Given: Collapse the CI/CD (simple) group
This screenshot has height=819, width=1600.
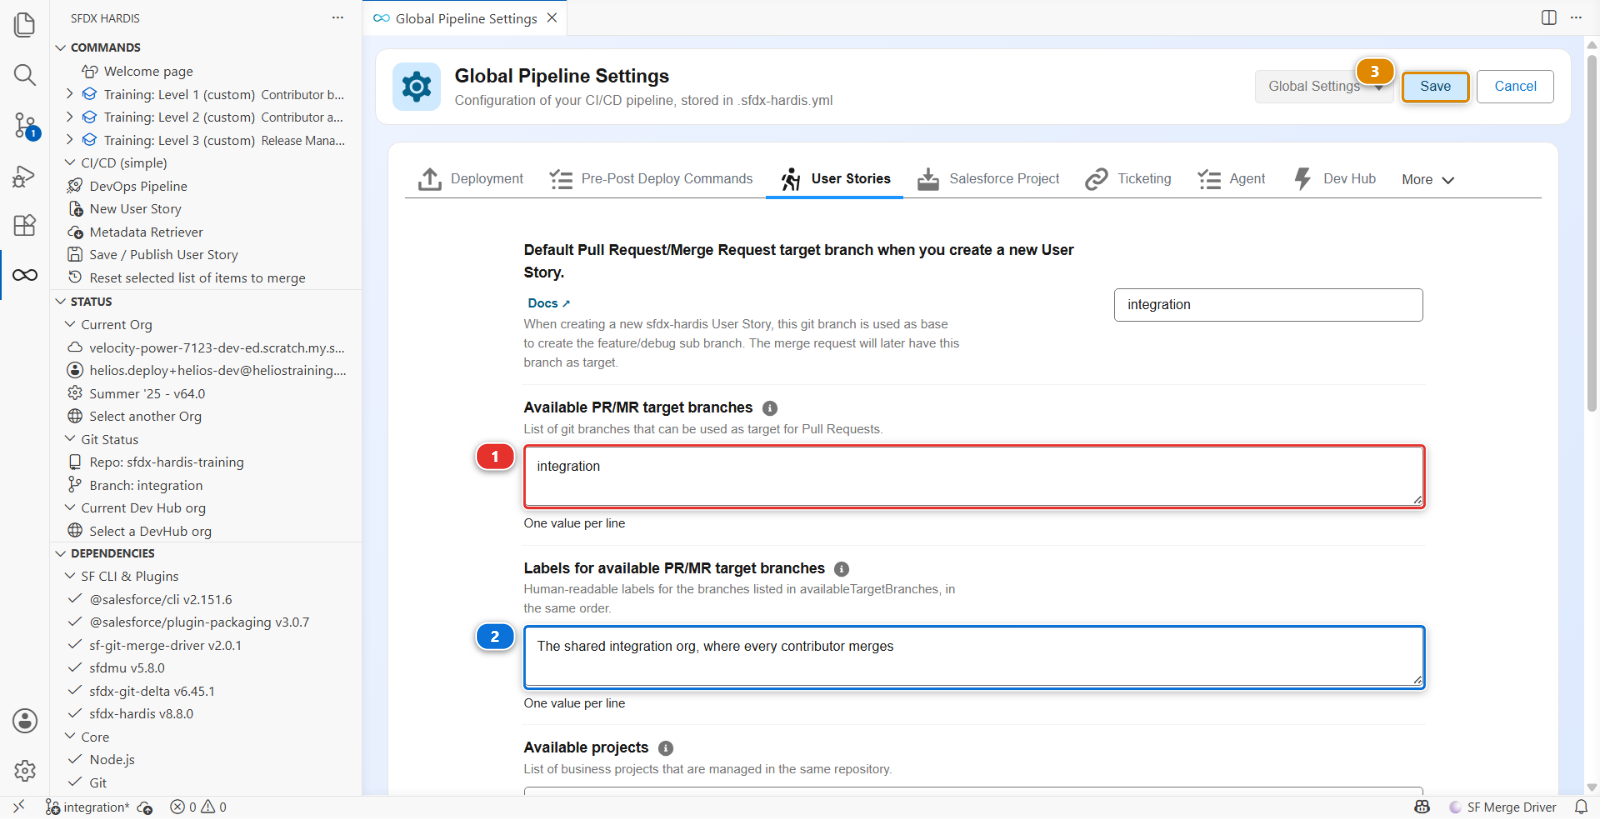Looking at the screenshot, I should (x=70, y=163).
